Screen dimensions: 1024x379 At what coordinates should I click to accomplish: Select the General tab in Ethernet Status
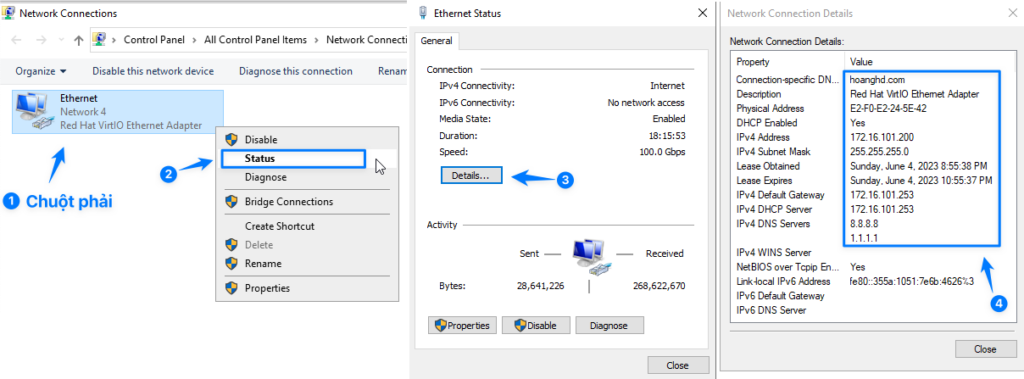436,41
